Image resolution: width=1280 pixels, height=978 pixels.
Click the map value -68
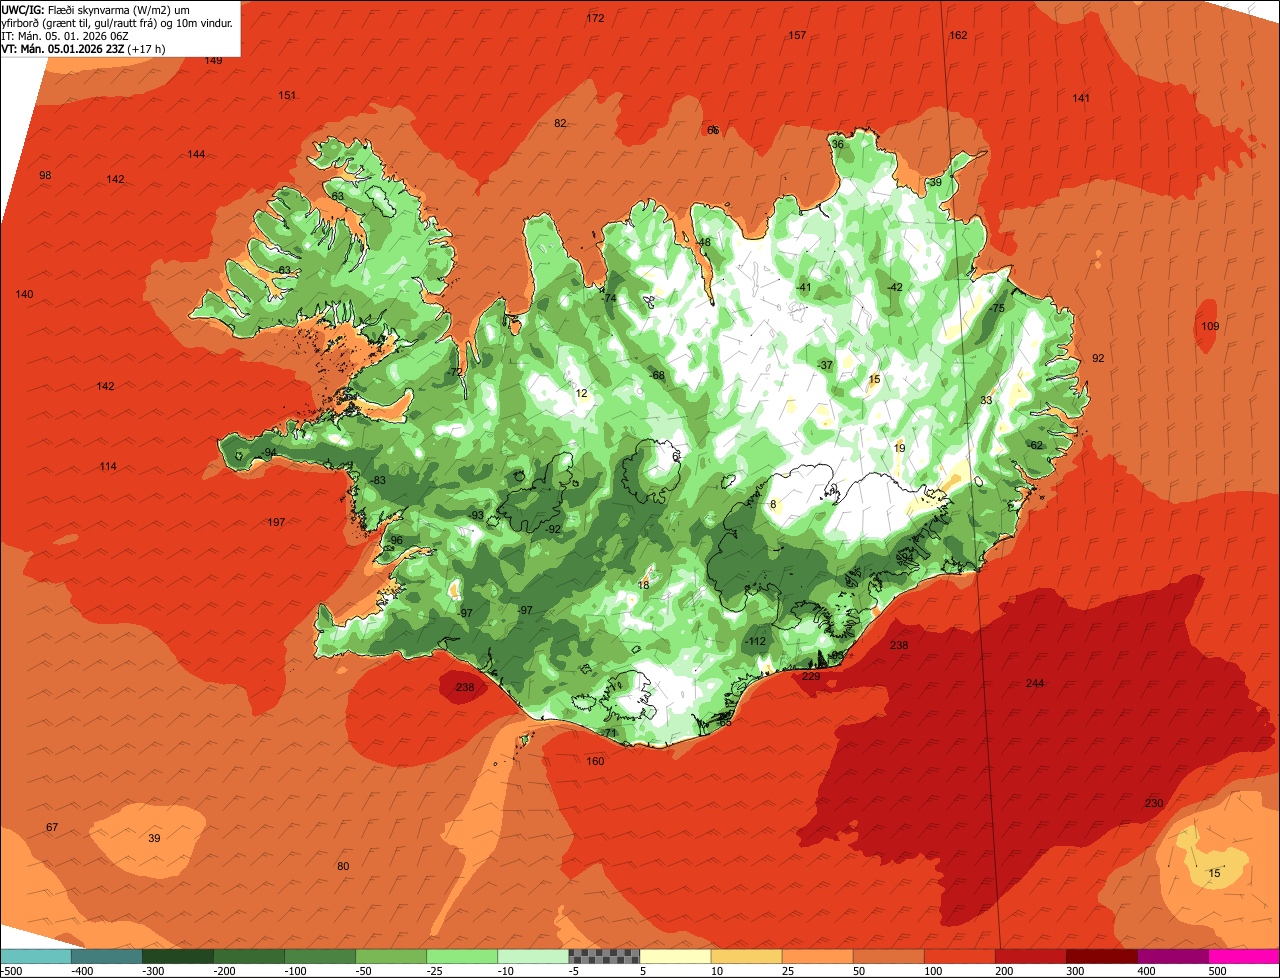tap(657, 375)
